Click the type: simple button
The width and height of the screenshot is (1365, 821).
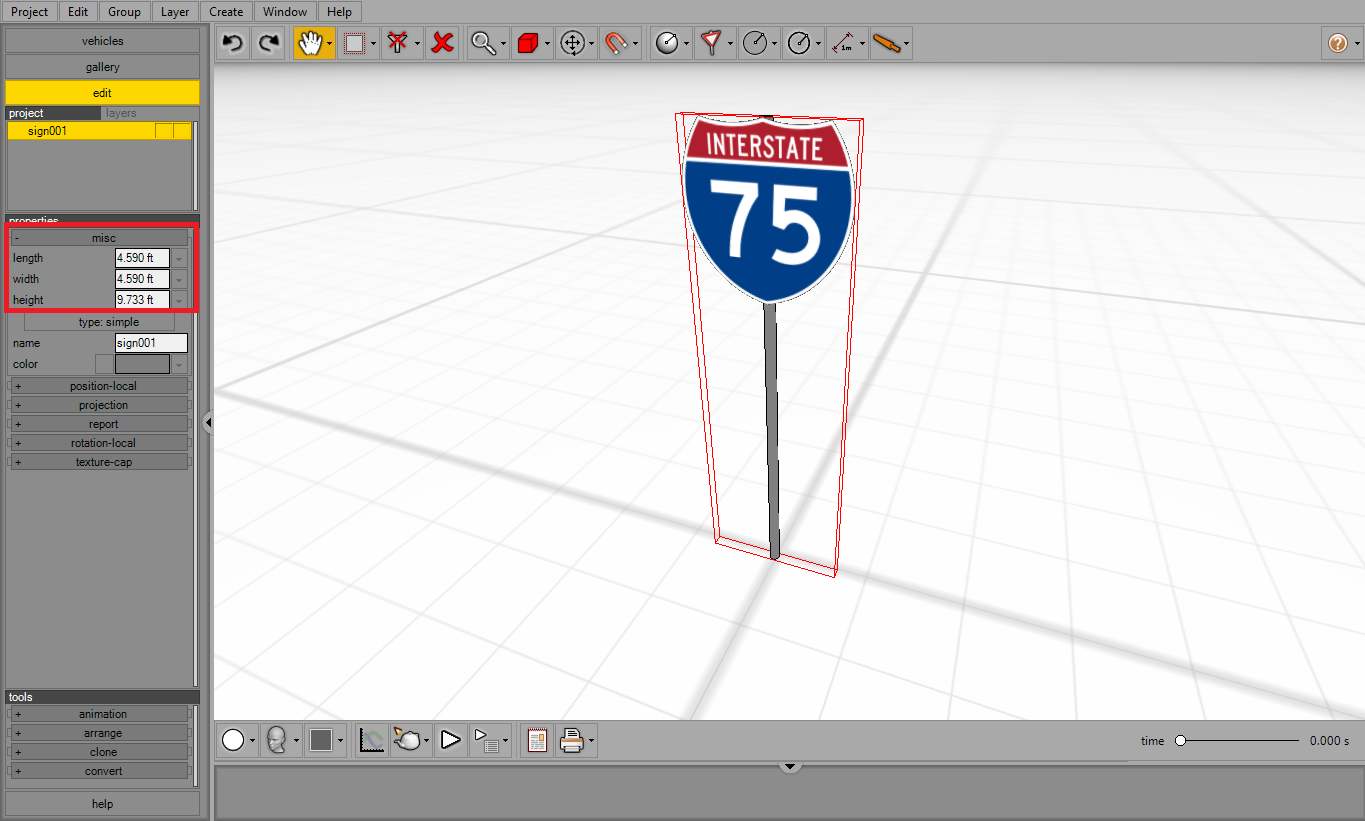point(99,322)
